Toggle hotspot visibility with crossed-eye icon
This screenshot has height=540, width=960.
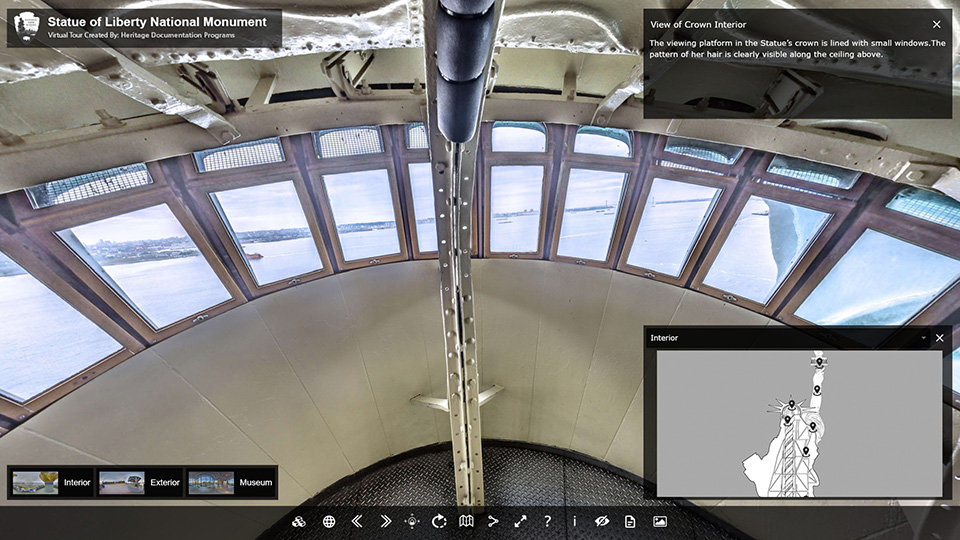coord(602,521)
